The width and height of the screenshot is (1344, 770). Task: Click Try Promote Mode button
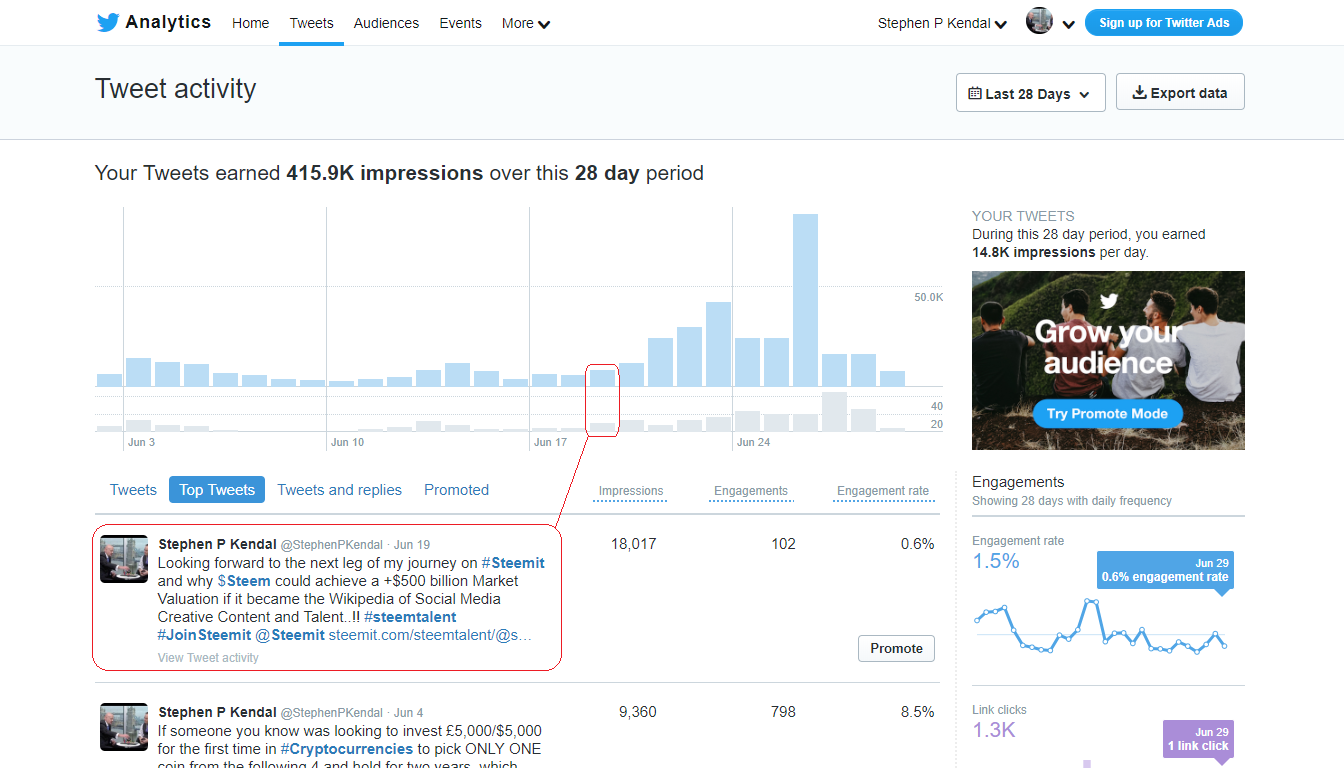1107,413
